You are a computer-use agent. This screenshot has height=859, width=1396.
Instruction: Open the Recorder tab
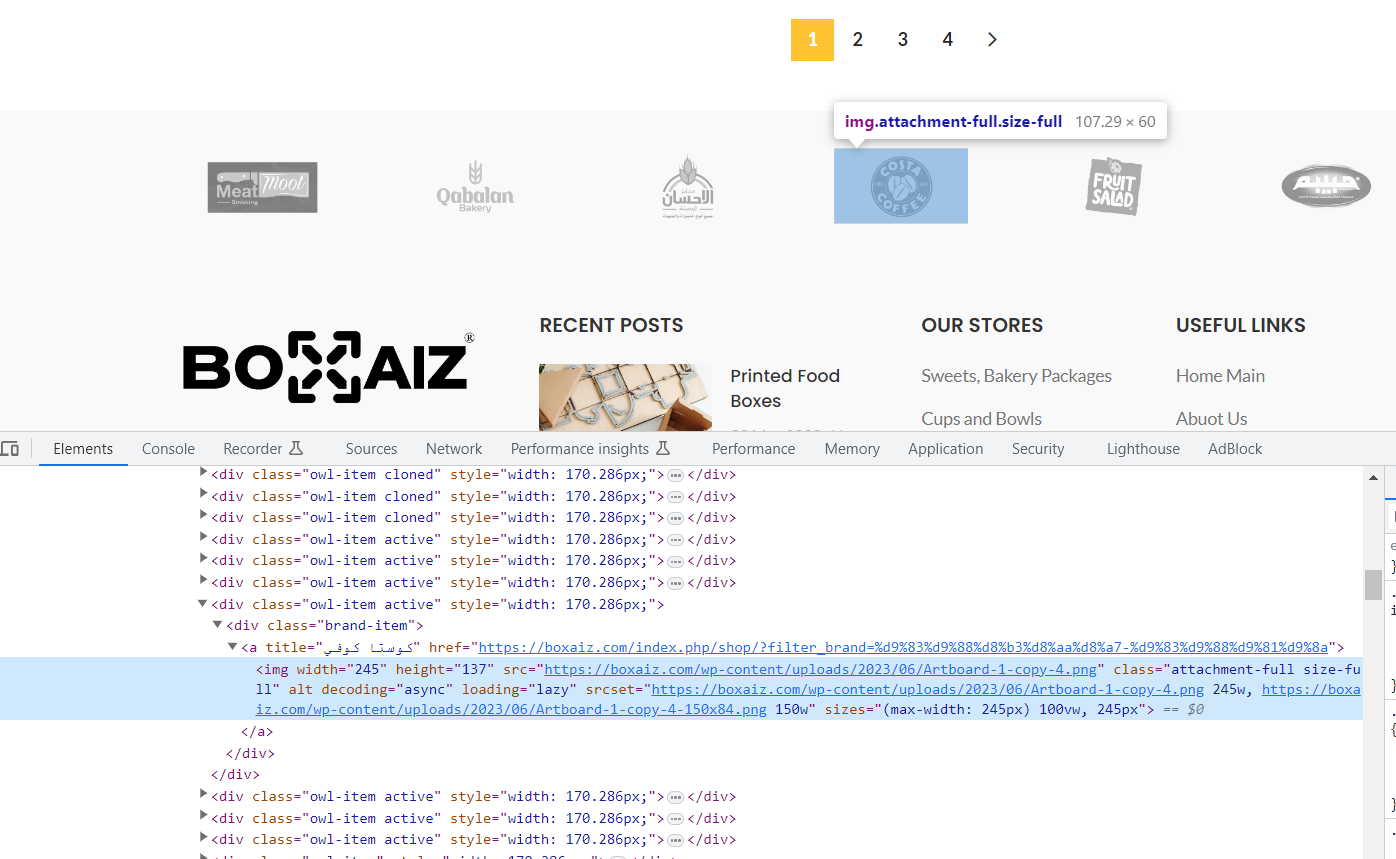pos(263,449)
